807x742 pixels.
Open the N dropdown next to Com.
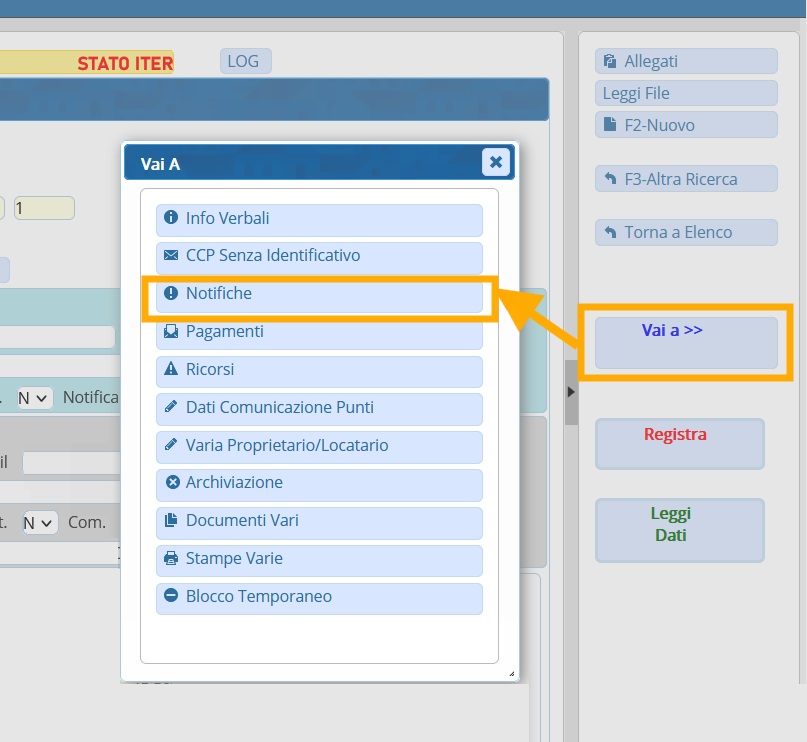[41, 523]
